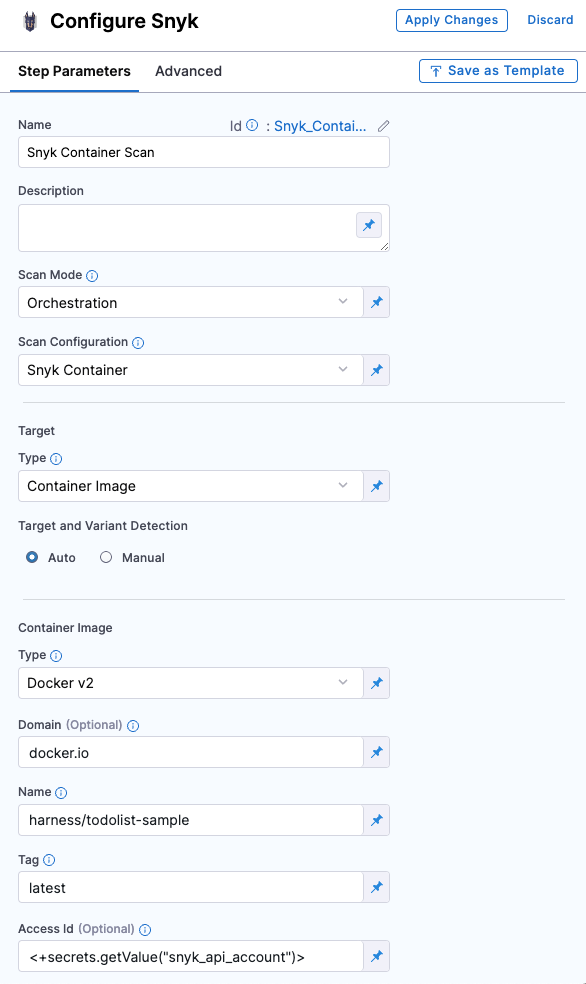Click the pin icon beside Access Id field
Viewport: 586px width, 984px height.
[376, 956]
